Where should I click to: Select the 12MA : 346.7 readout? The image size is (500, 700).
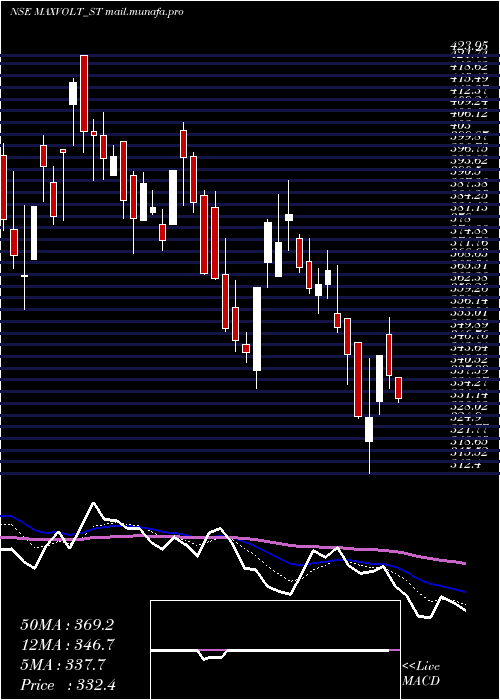tap(67, 645)
